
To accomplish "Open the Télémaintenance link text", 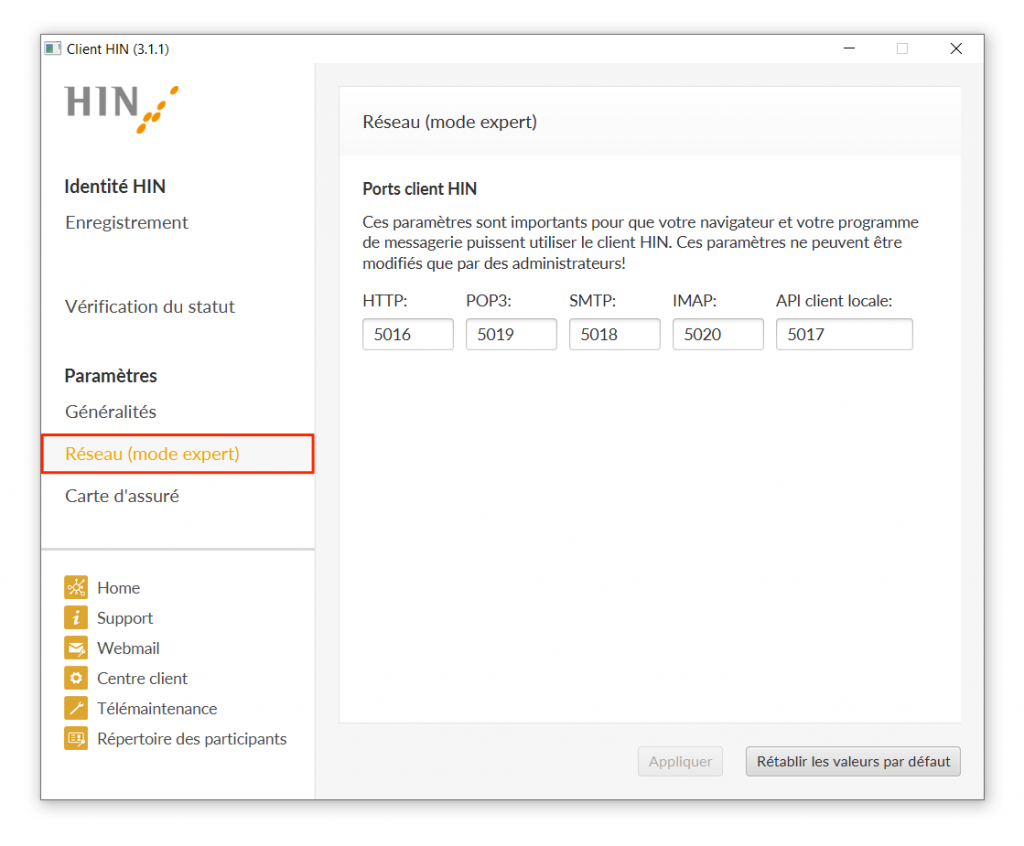I will [157, 708].
